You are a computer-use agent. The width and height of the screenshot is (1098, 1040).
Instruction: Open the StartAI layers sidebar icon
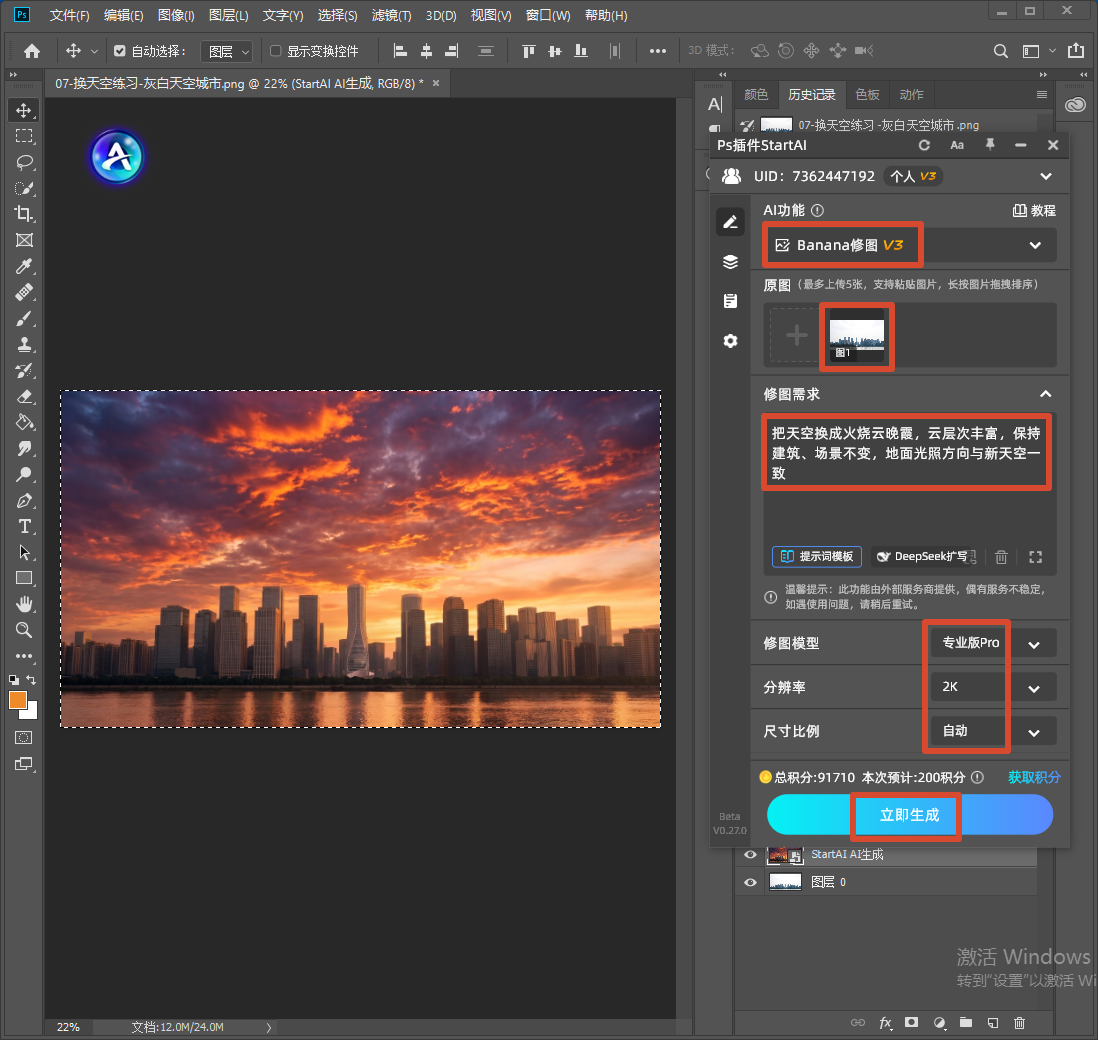pyautogui.click(x=730, y=262)
